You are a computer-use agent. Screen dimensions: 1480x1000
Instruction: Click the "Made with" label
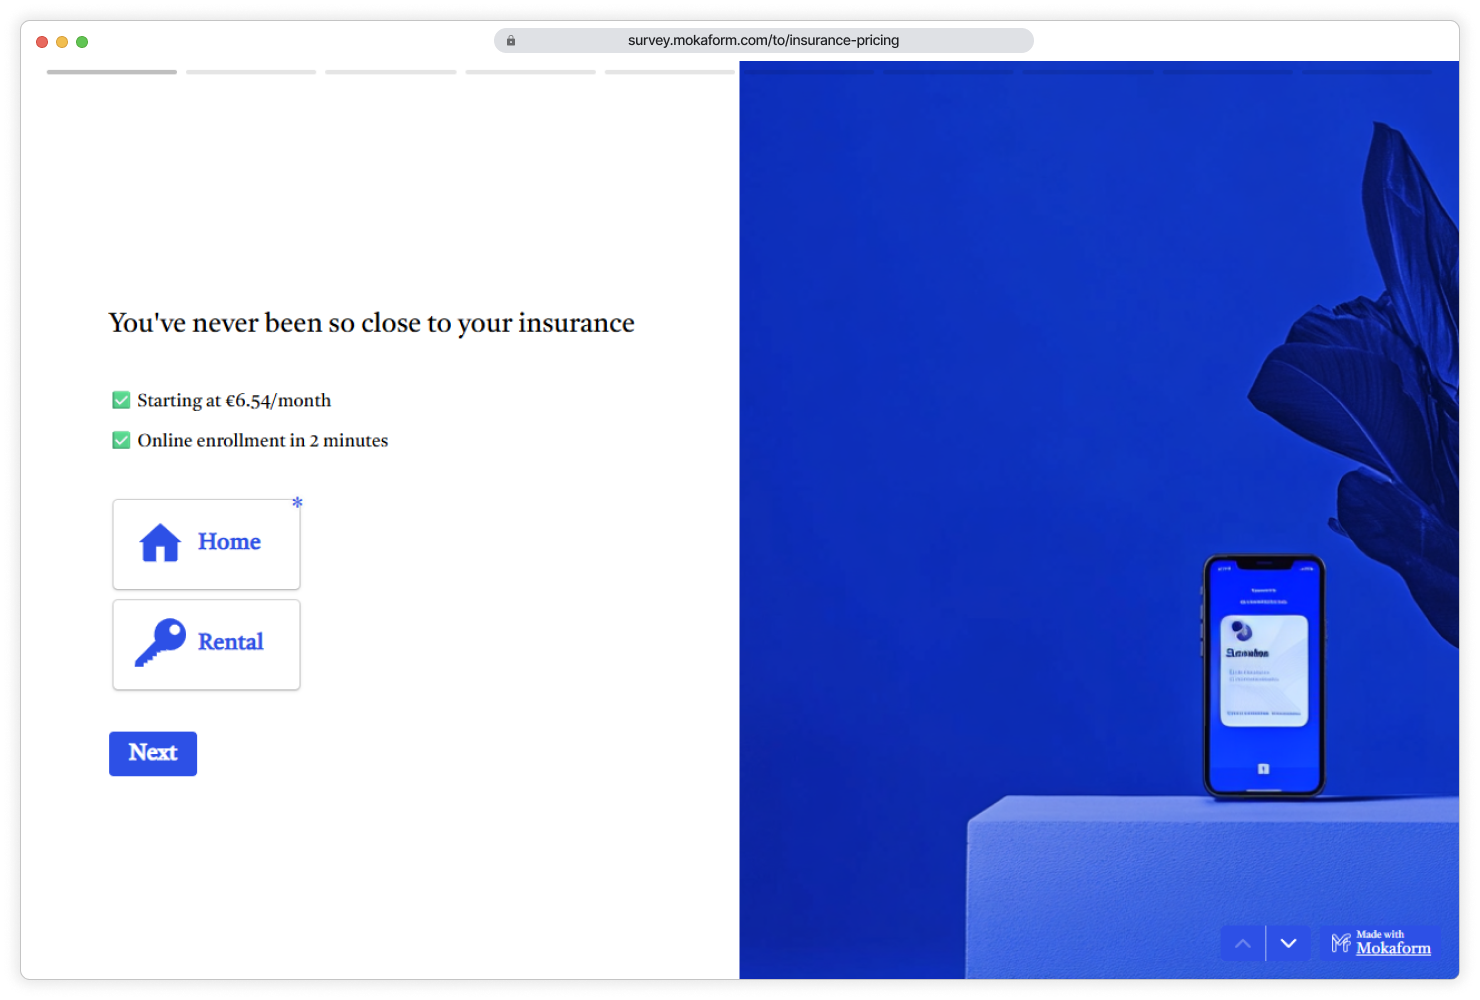[1380, 934]
